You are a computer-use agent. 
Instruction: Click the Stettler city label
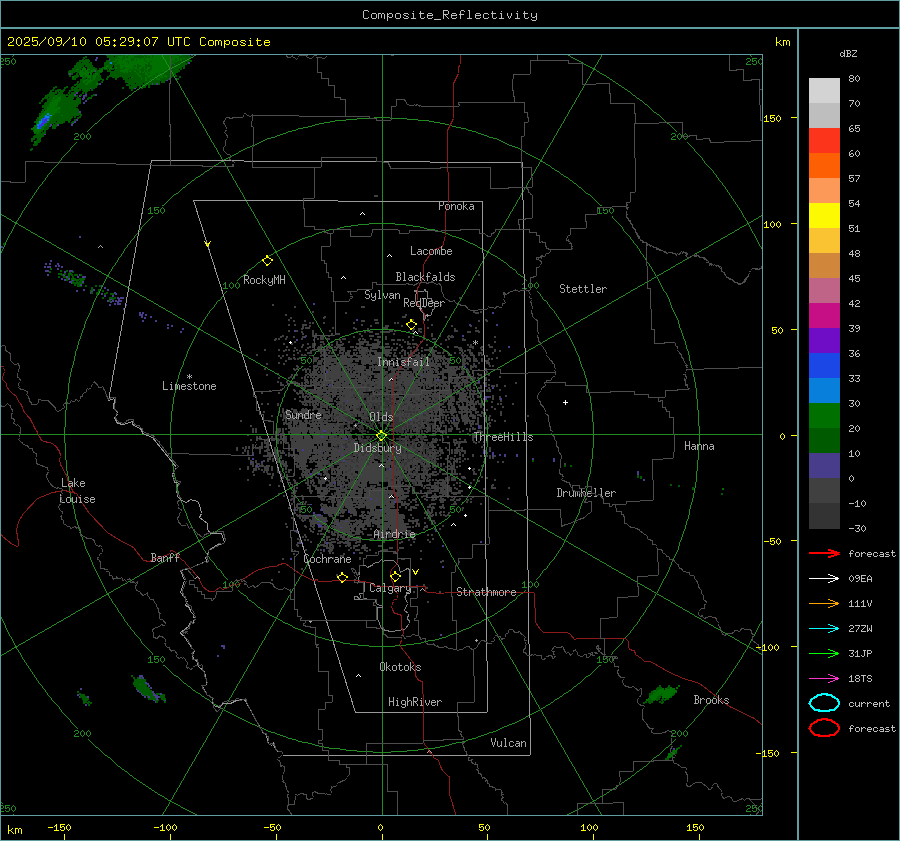pos(583,289)
